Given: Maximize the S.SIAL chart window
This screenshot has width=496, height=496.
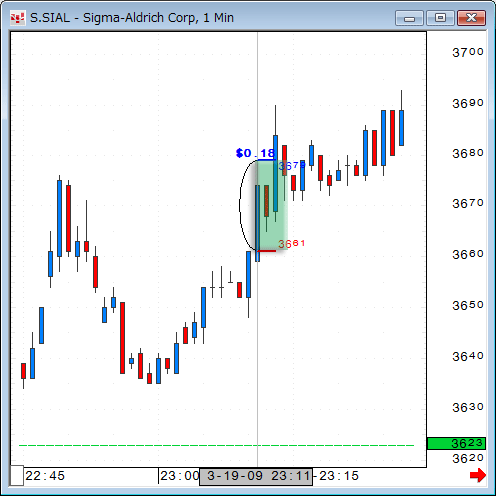Looking at the screenshot, I should (440, 18).
